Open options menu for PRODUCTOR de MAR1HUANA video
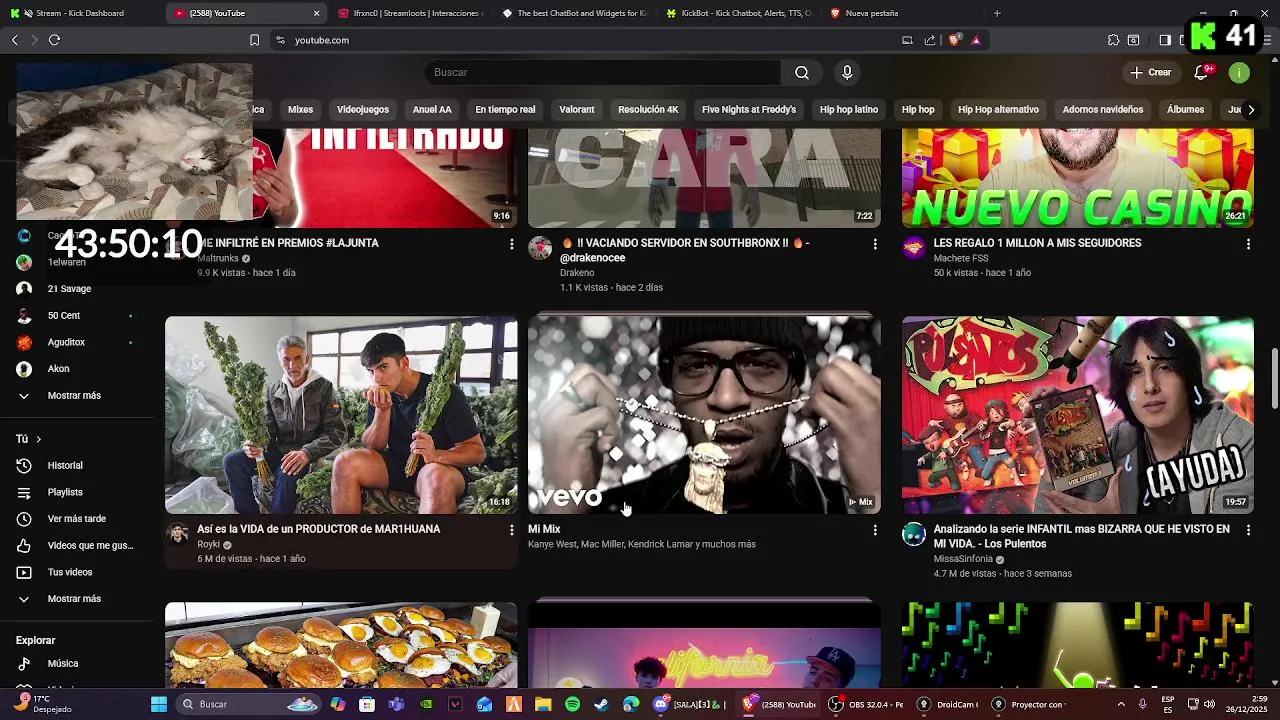 512,530
